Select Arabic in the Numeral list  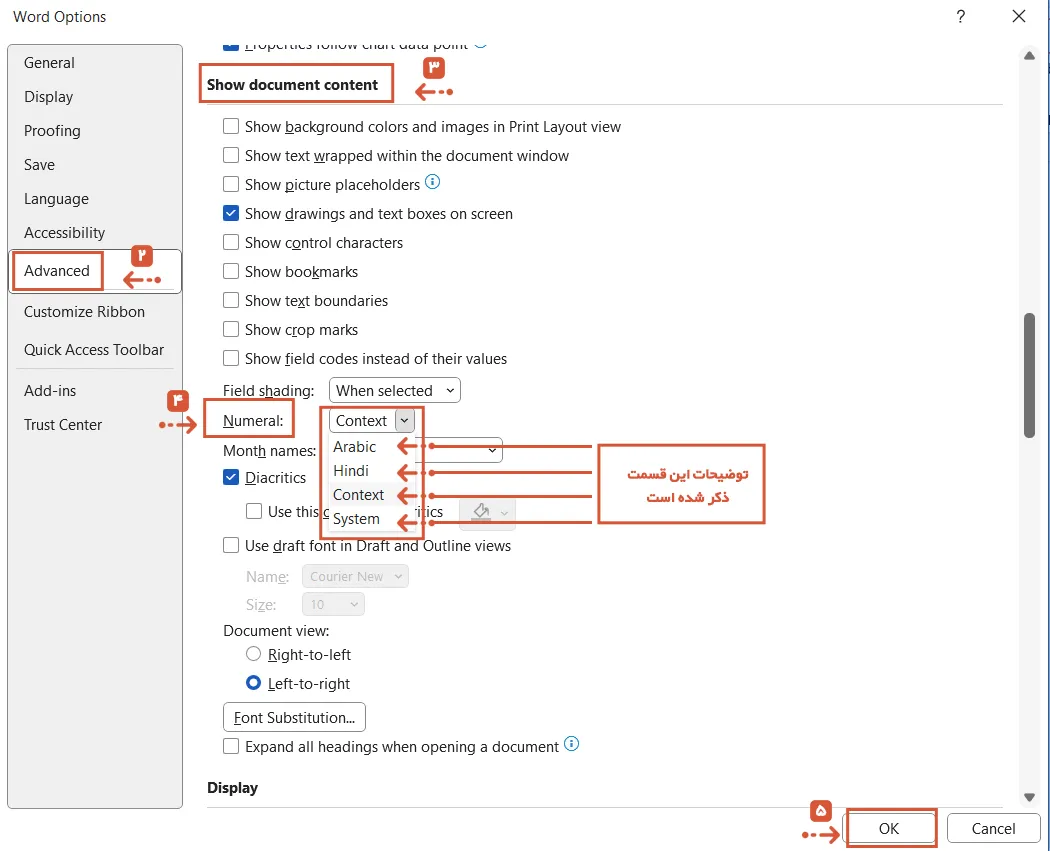[x=354, y=447]
